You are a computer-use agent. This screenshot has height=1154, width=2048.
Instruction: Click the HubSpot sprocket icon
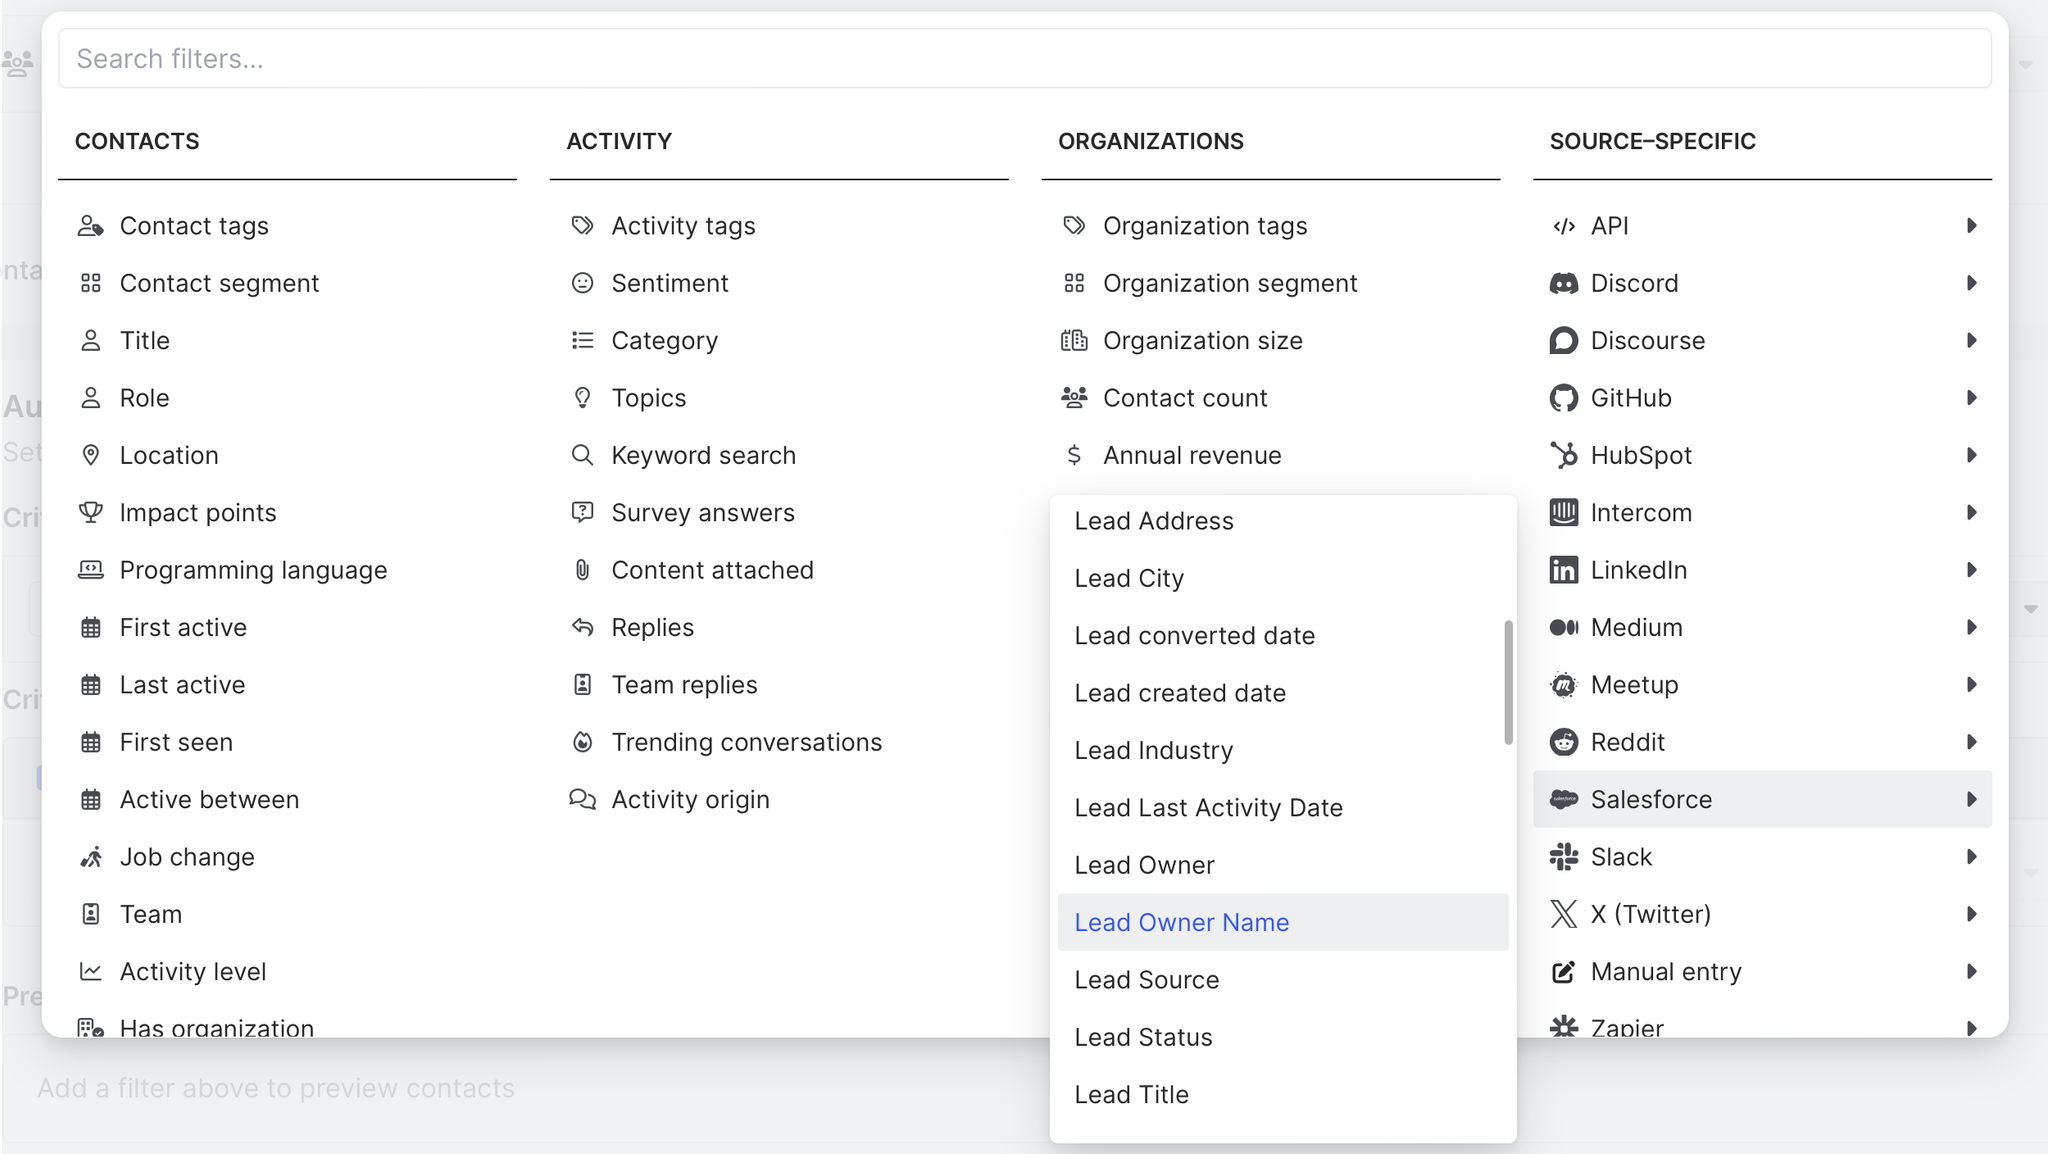[1563, 455]
